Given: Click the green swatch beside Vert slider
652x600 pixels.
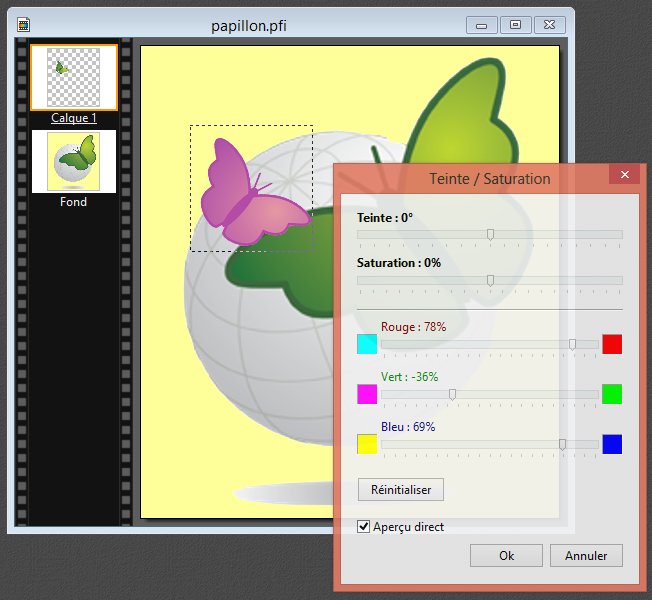Looking at the screenshot, I should pyautogui.click(x=612, y=394).
